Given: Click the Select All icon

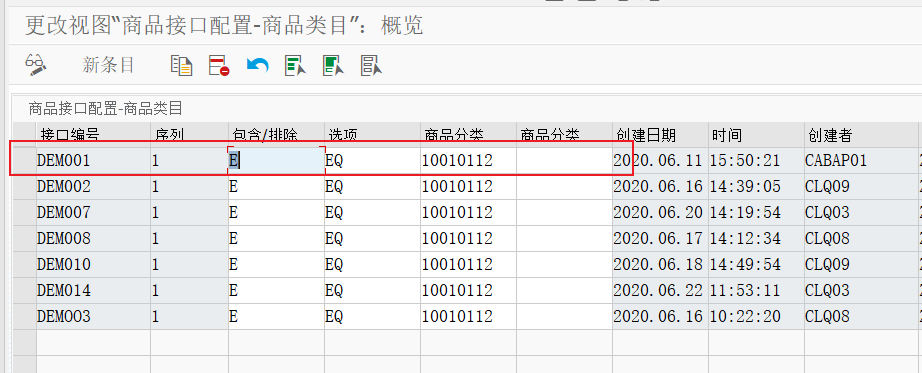Looking at the screenshot, I should click(295, 65).
